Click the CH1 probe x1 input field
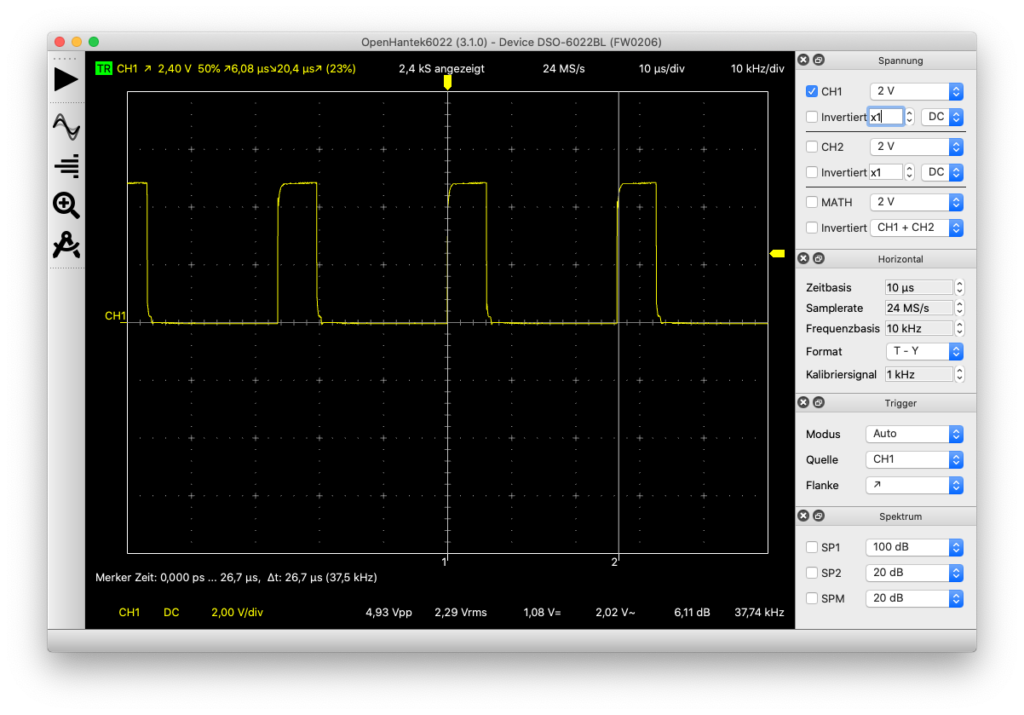The height and width of the screenshot is (715, 1024). tap(886, 117)
